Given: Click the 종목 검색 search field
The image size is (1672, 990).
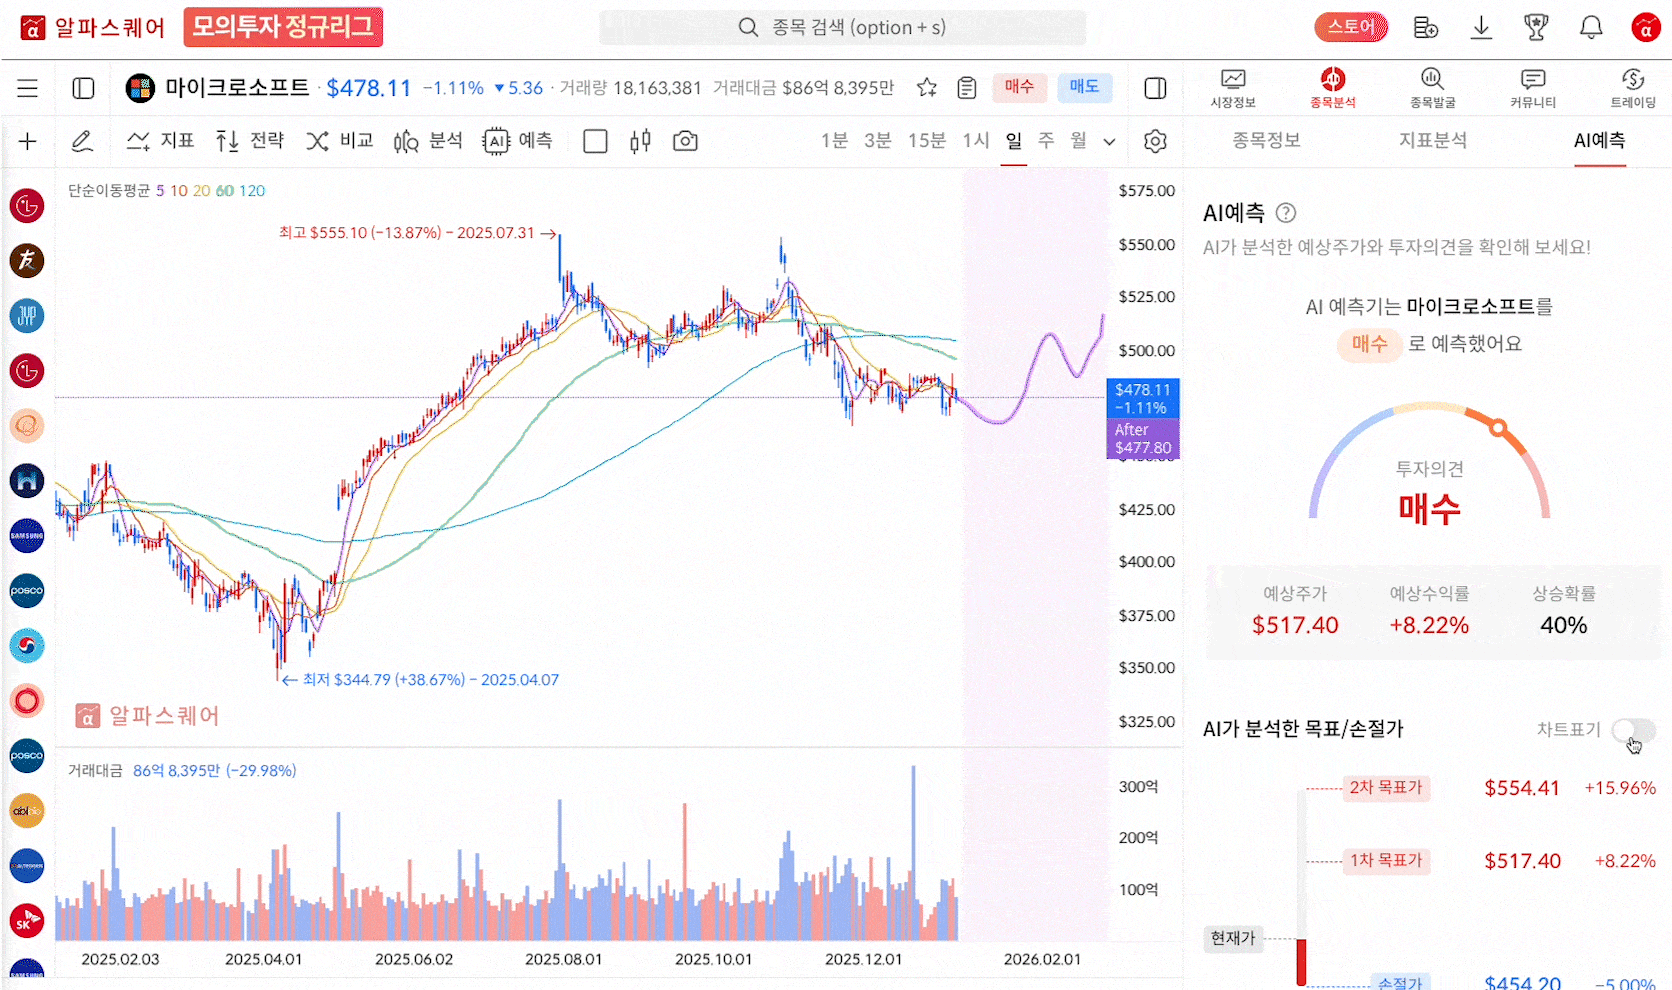Looking at the screenshot, I should [x=842, y=28].
